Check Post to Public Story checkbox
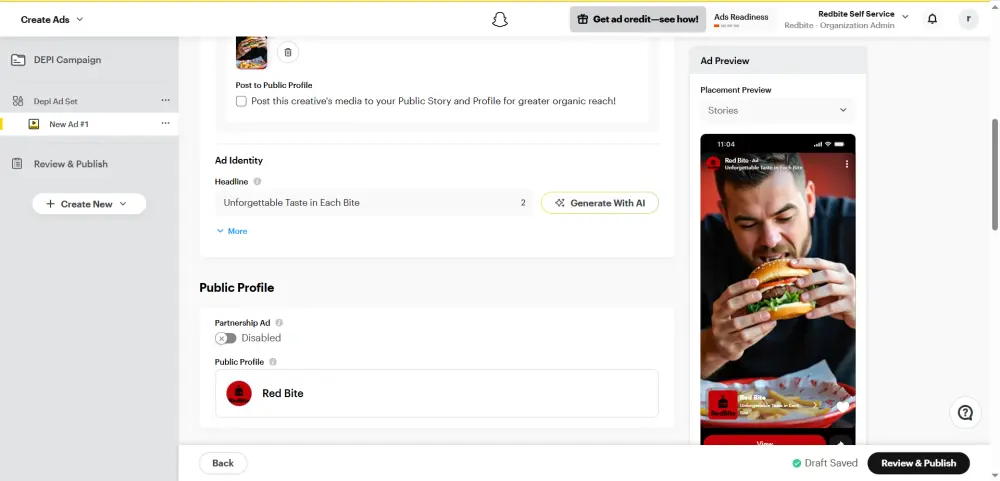 click(x=241, y=101)
